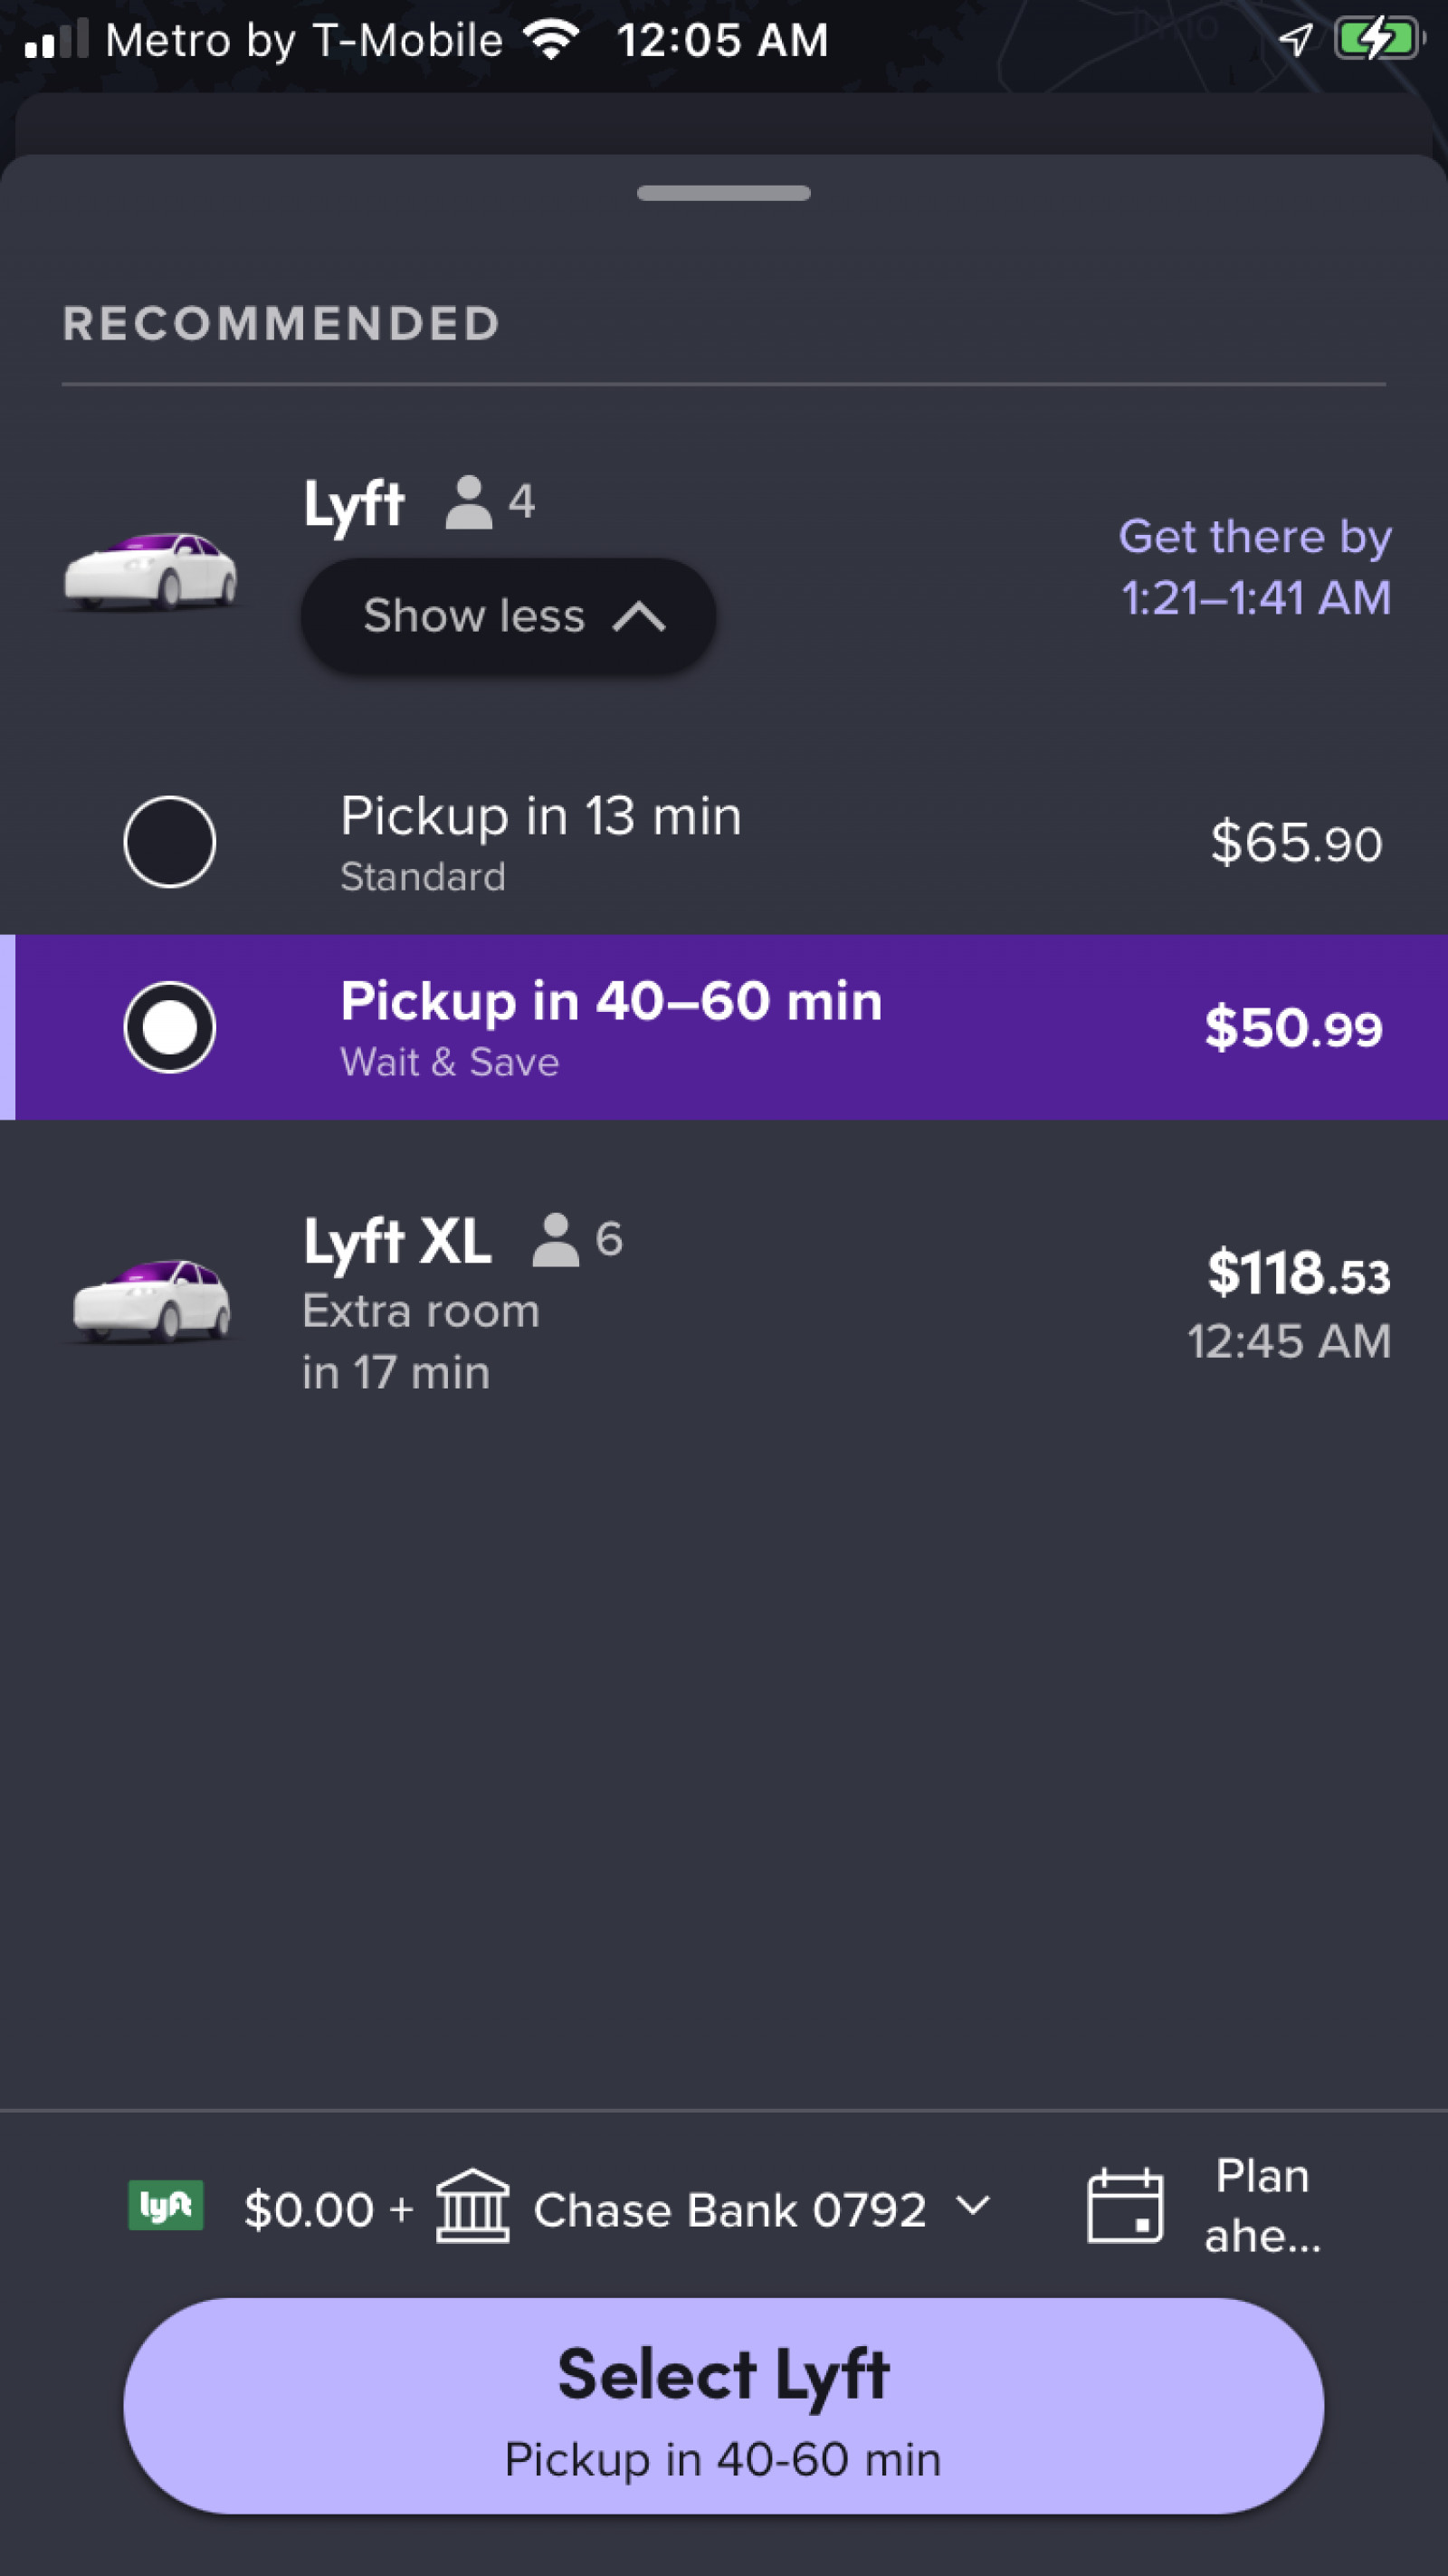Choose Pickup in 13 min option
The image size is (1448, 2576).
(540, 817)
